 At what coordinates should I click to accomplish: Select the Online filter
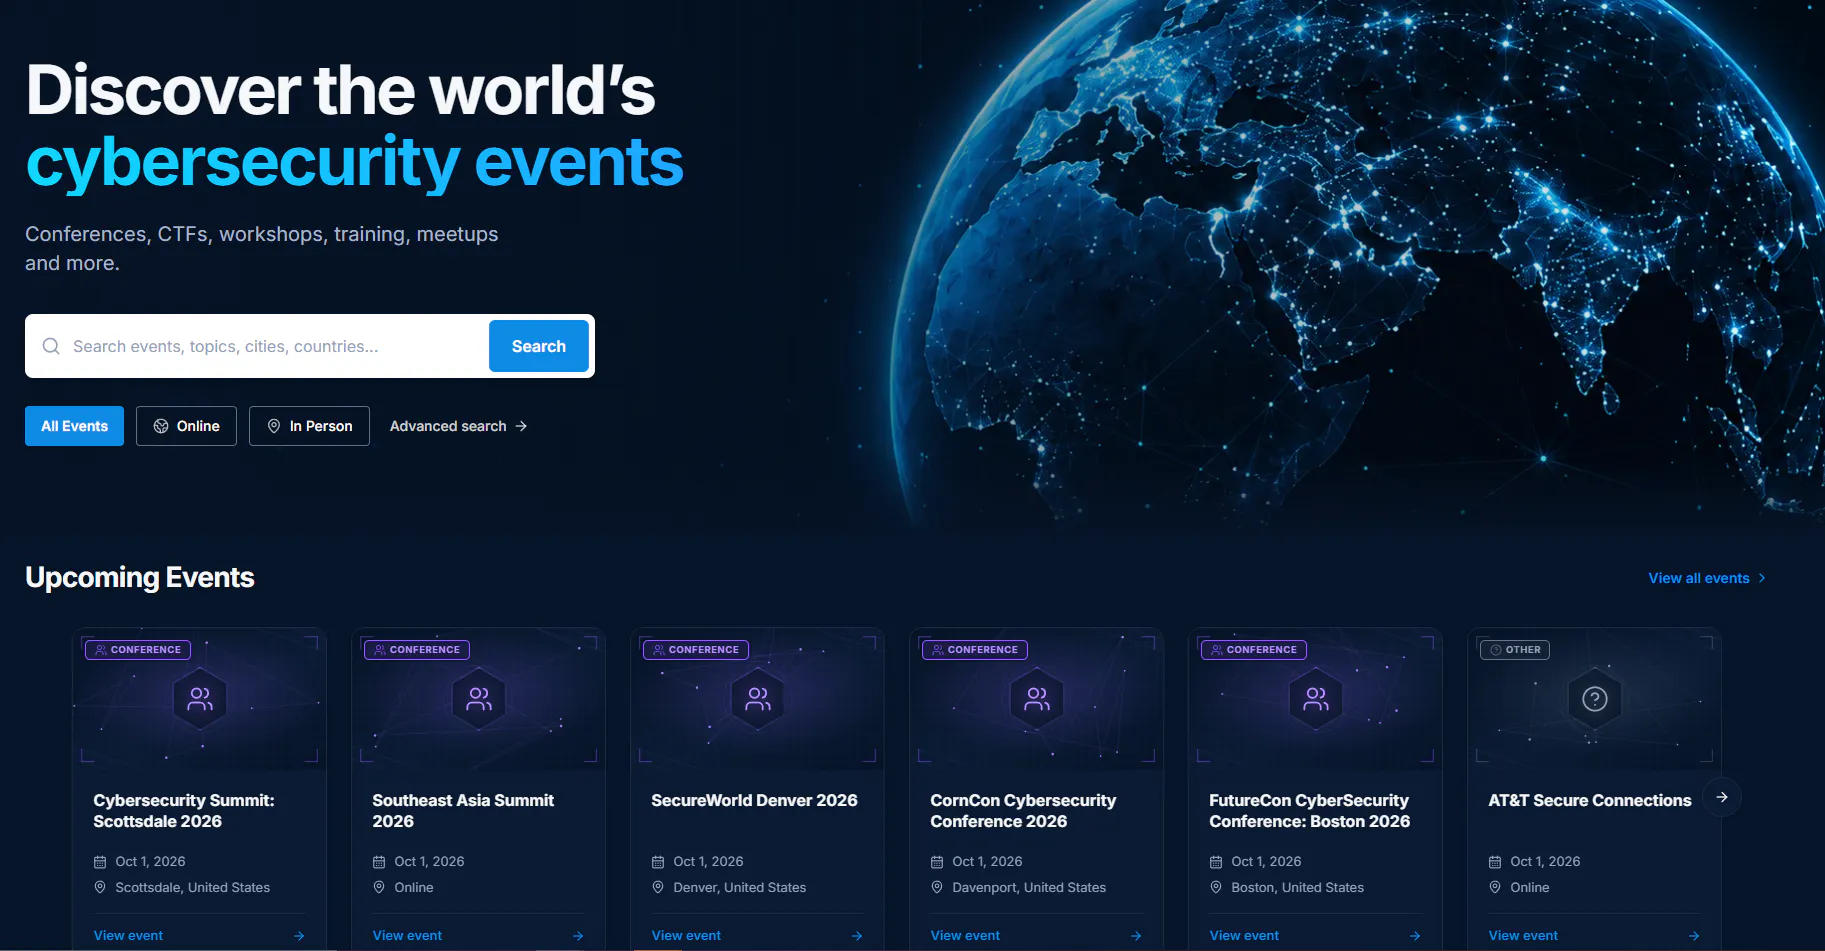coord(186,426)
